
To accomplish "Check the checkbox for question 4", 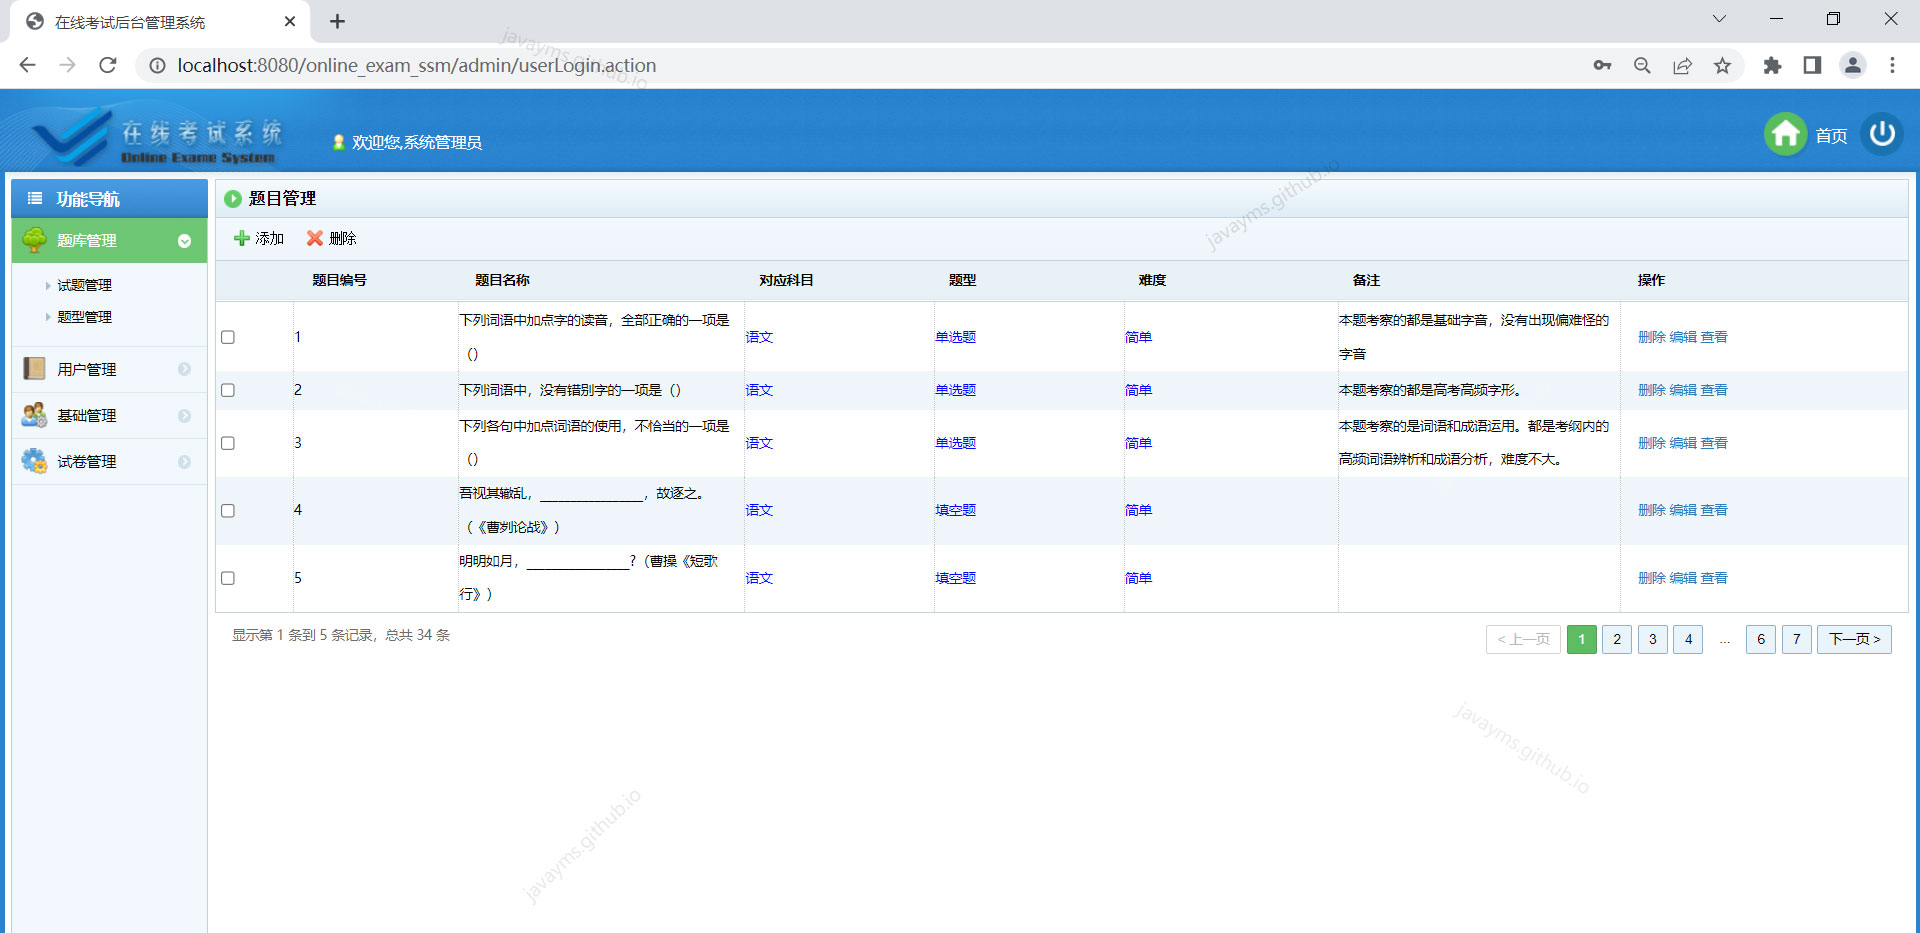I will tap(227, 510).
